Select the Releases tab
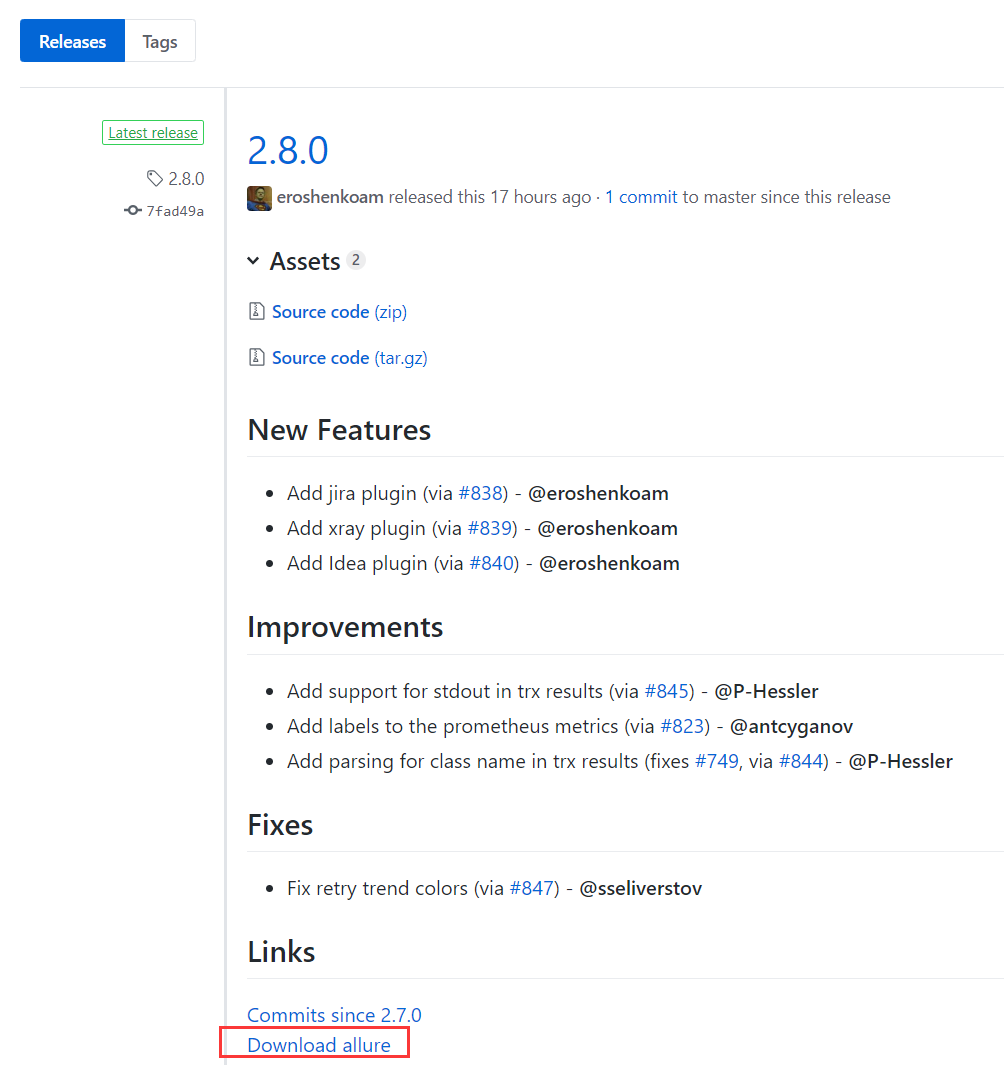 pos(72,42)
